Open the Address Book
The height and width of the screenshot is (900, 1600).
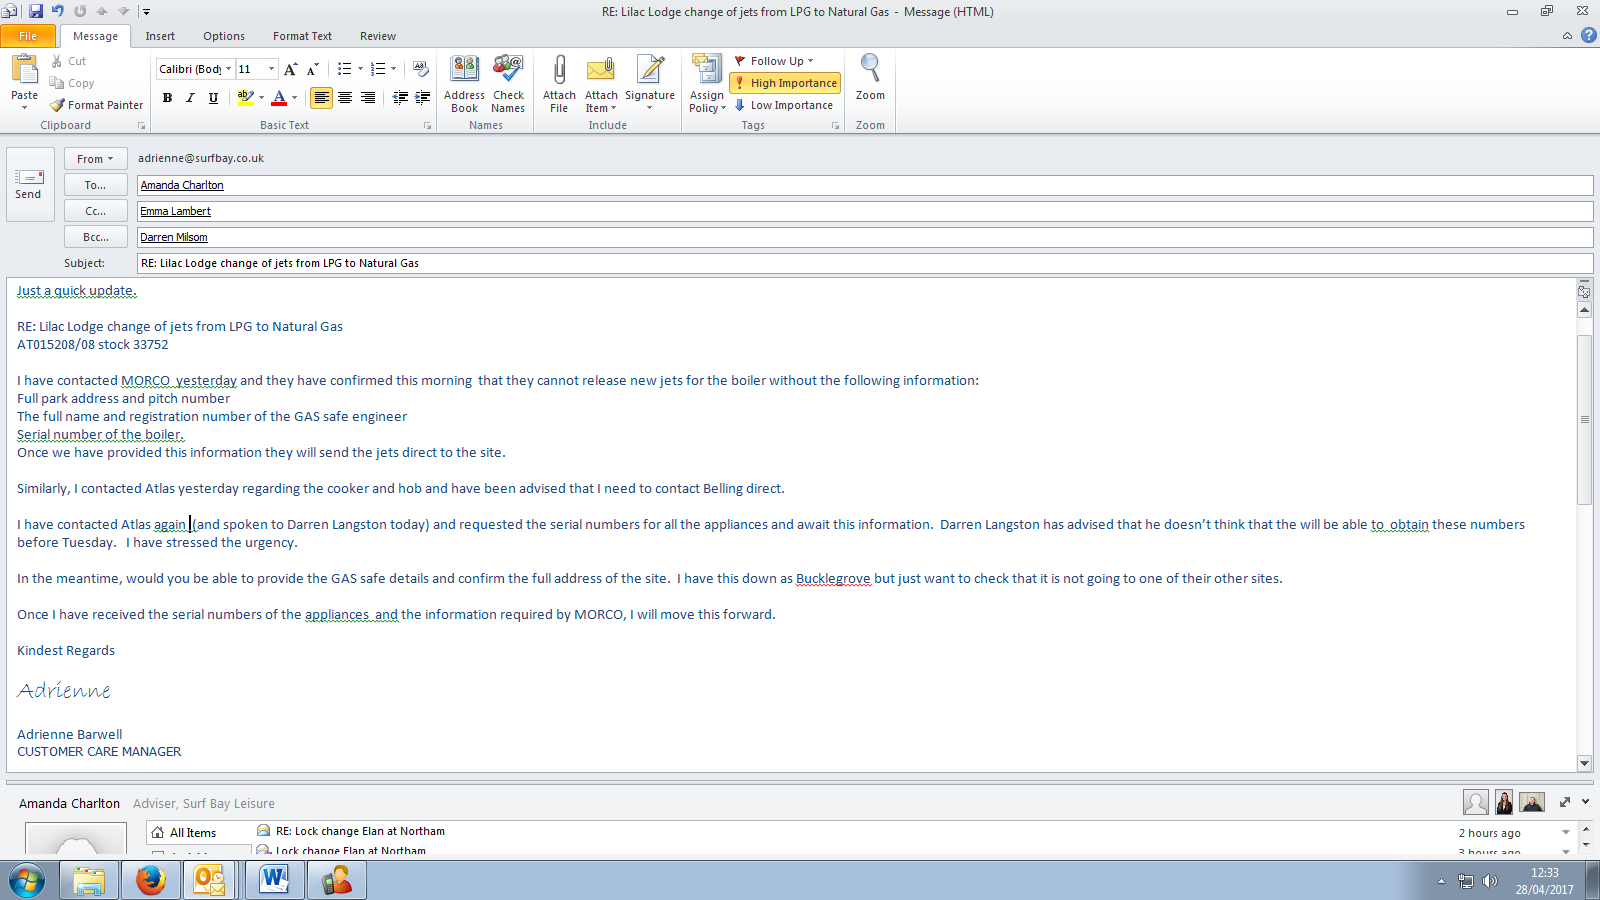click(464, 70)
